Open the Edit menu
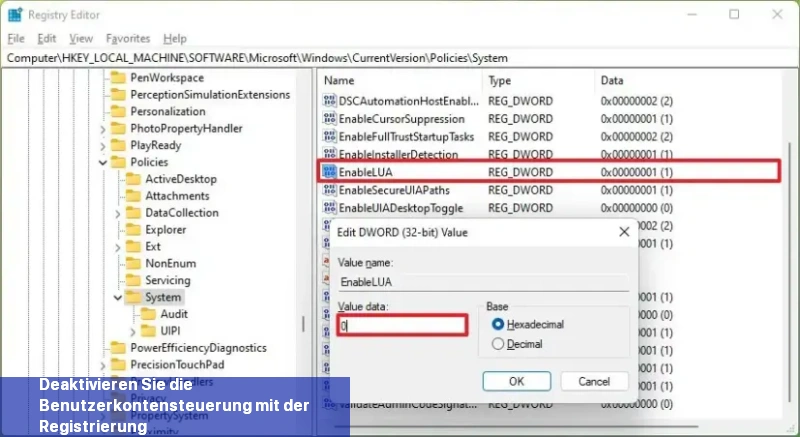Screen dimensions: 800x437 click(46, 39)
